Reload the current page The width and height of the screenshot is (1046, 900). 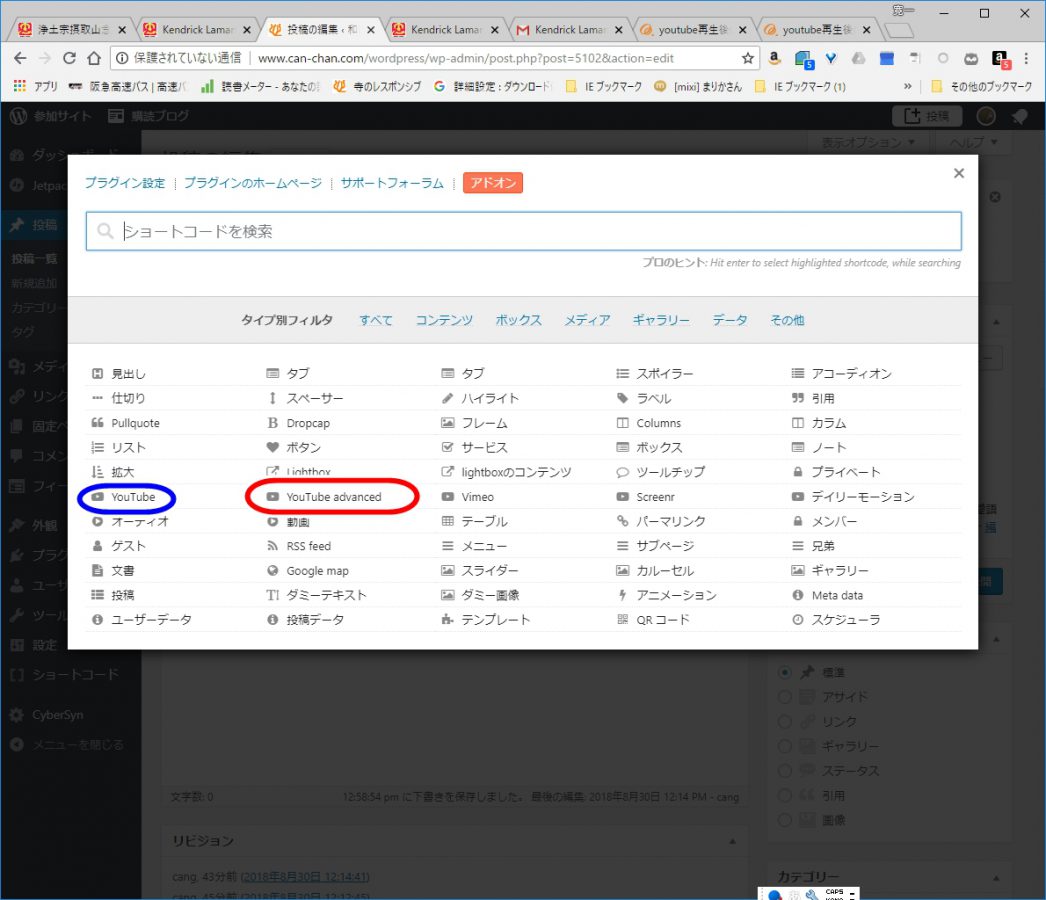(69, 58)
